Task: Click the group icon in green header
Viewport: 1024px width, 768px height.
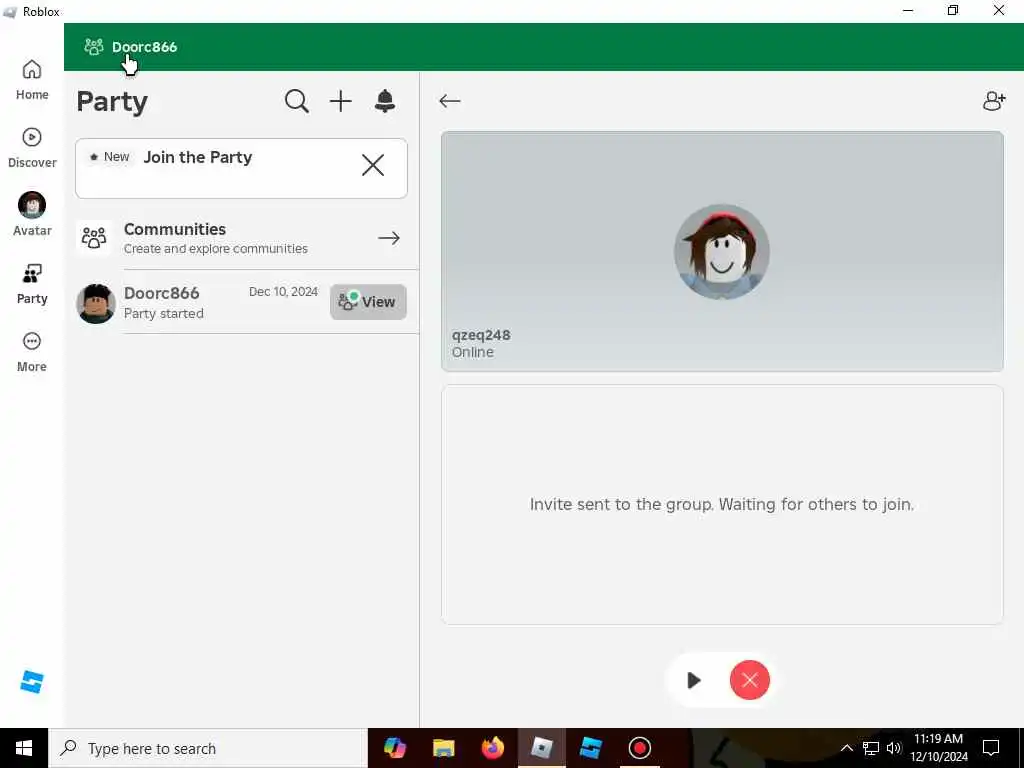Action: point(94,46)
